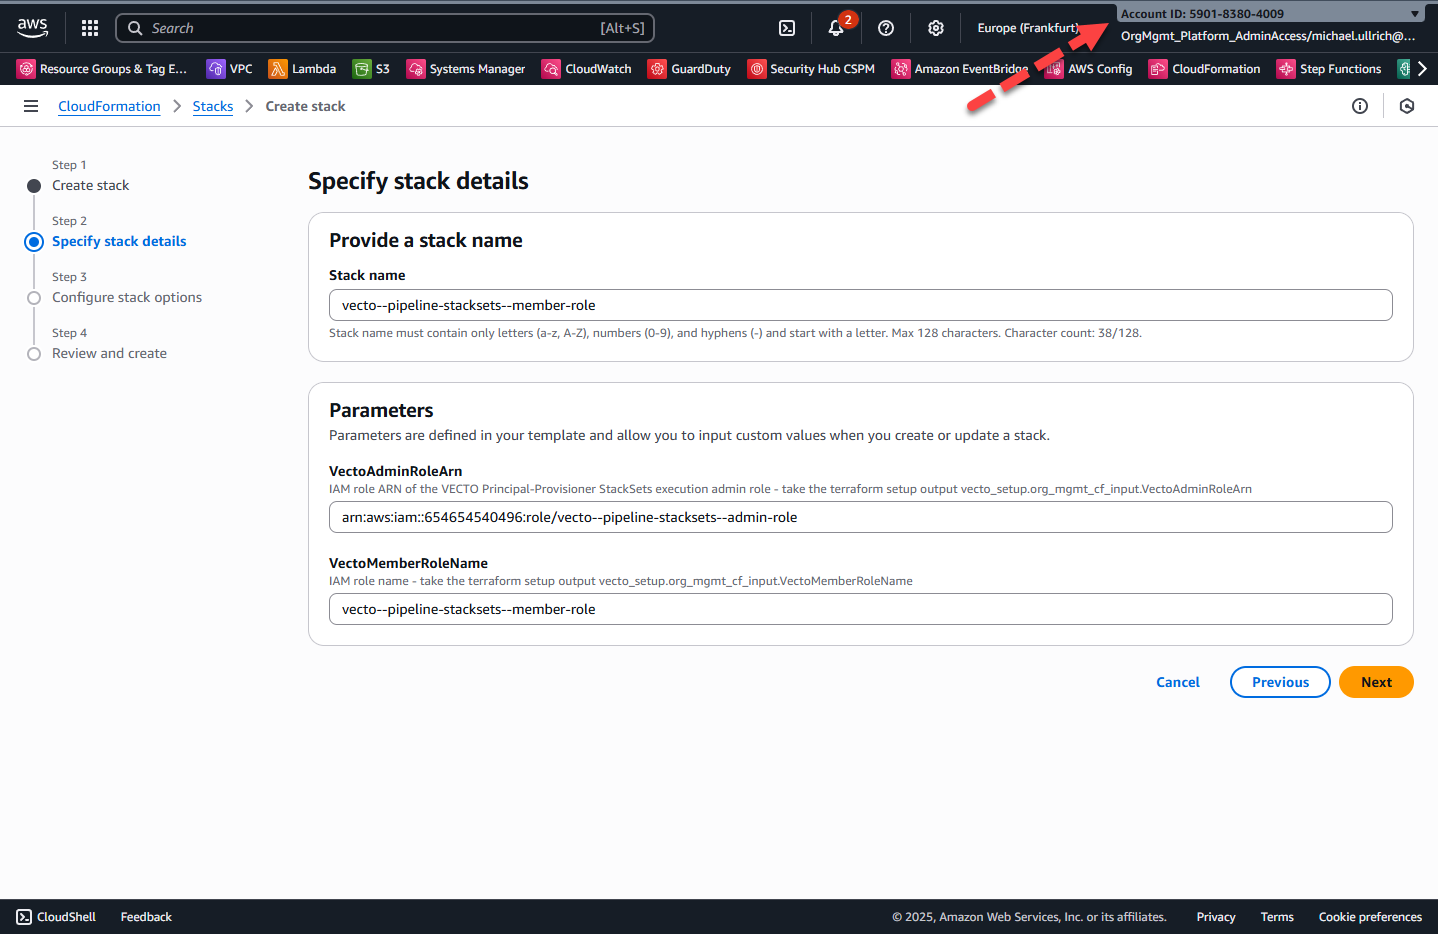
Task: Cancel the stack creation
Action: [x=1177, y=682]
